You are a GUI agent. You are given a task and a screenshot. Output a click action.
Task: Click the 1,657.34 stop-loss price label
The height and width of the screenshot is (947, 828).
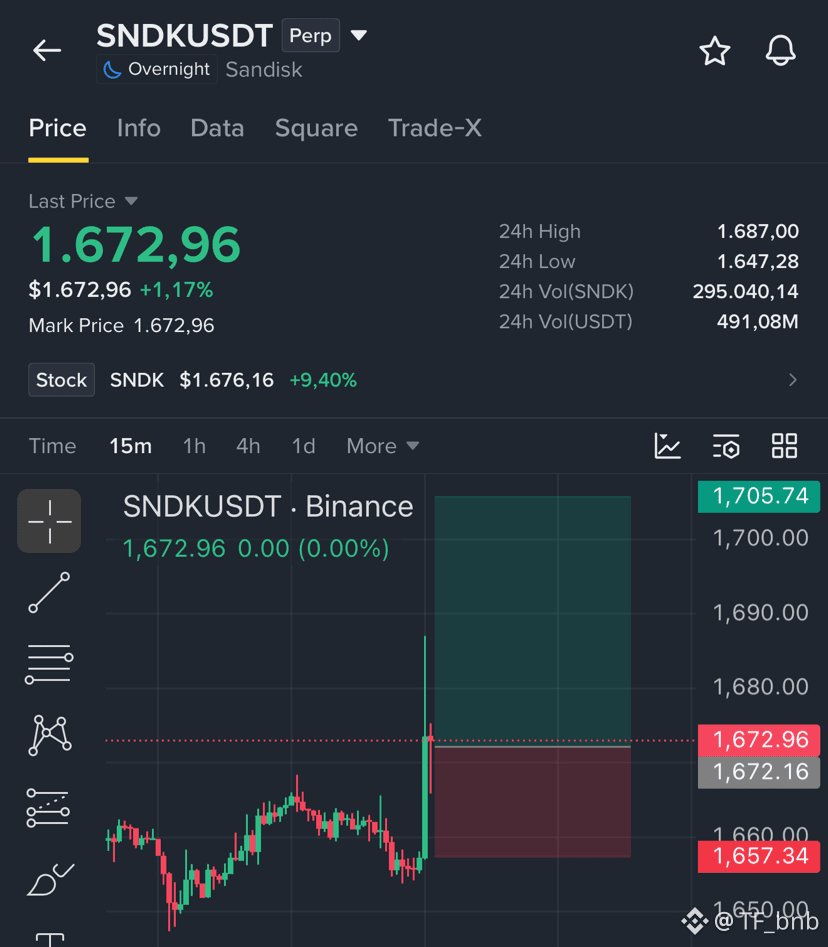click(x=759, y=856)
